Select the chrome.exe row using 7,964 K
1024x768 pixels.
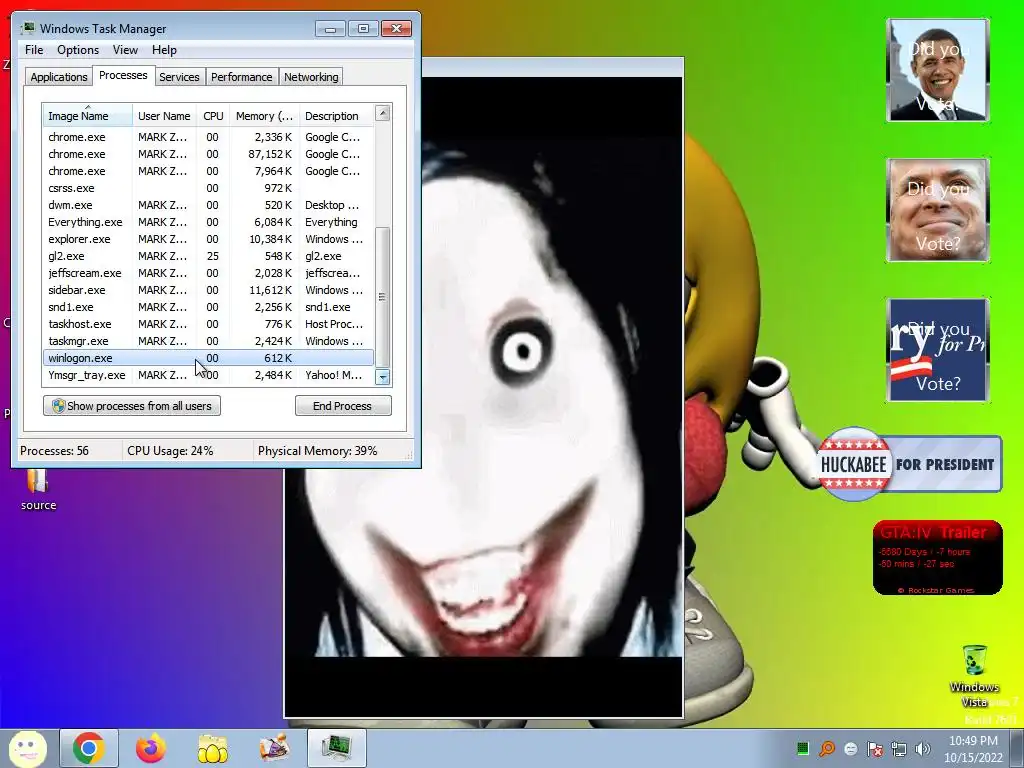point(208,171)
